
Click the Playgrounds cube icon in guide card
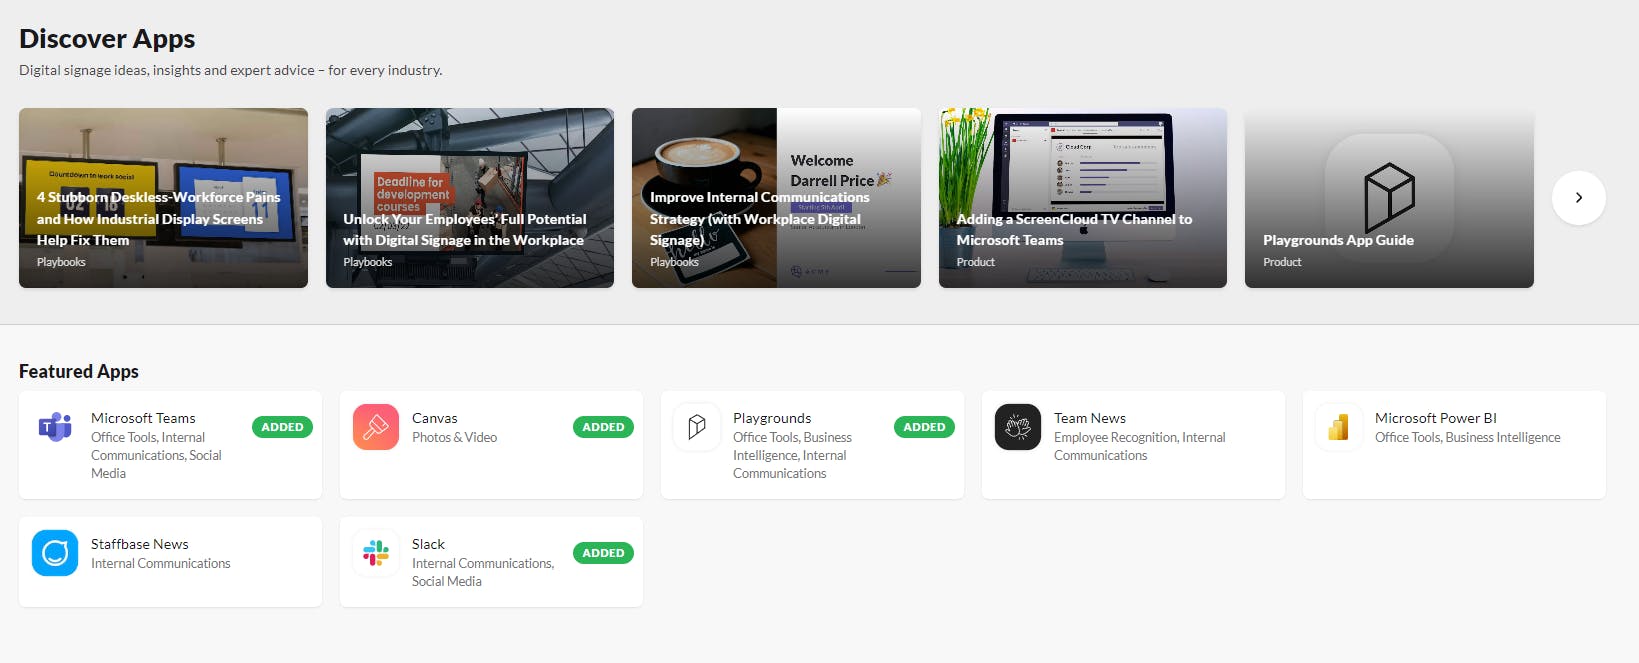(1389, 197)
